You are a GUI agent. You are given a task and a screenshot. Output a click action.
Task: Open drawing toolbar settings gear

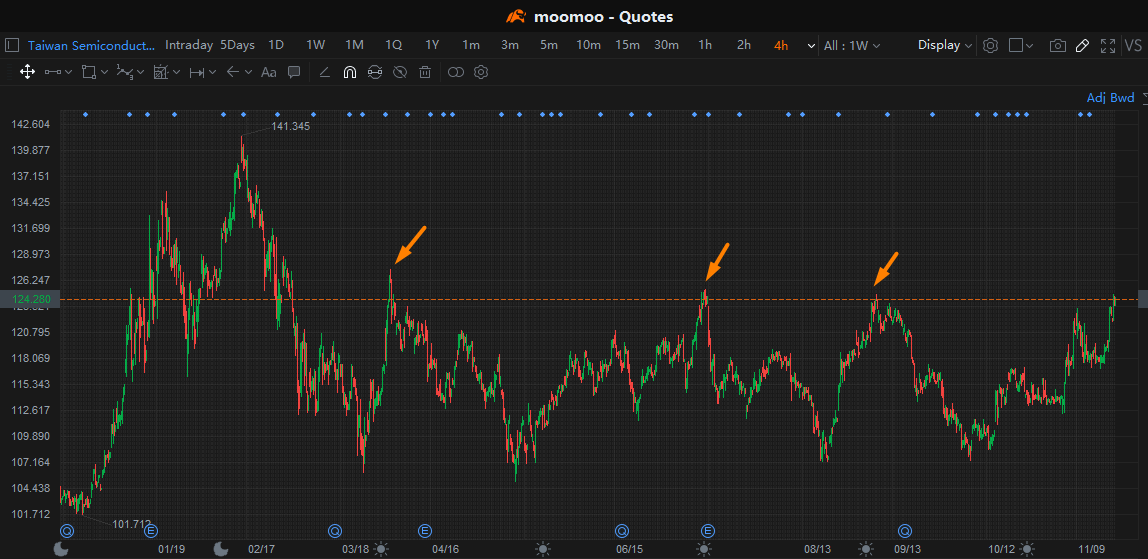(481, 72)
